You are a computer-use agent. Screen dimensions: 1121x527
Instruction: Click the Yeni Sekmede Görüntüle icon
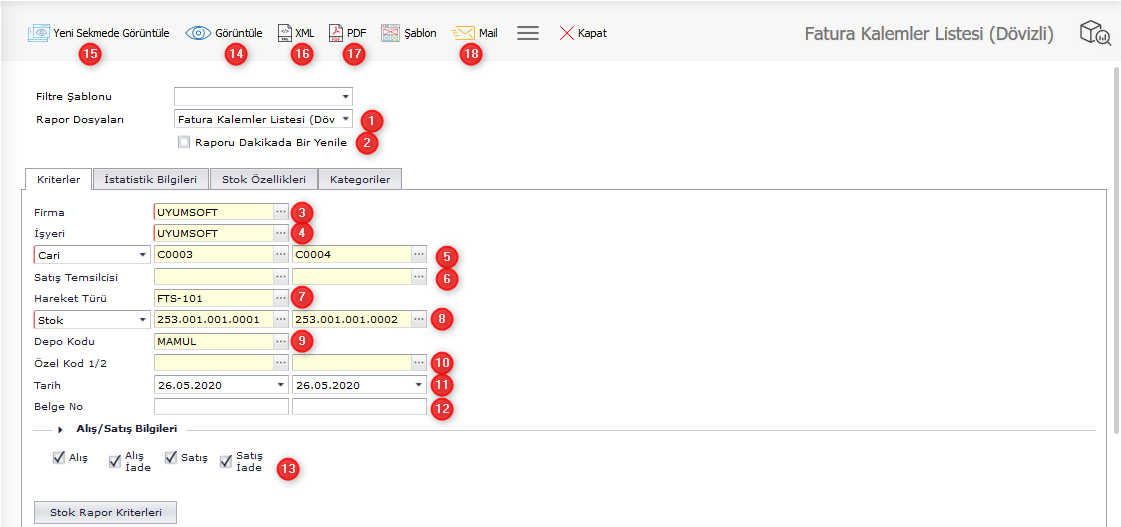tap(39, 33)
